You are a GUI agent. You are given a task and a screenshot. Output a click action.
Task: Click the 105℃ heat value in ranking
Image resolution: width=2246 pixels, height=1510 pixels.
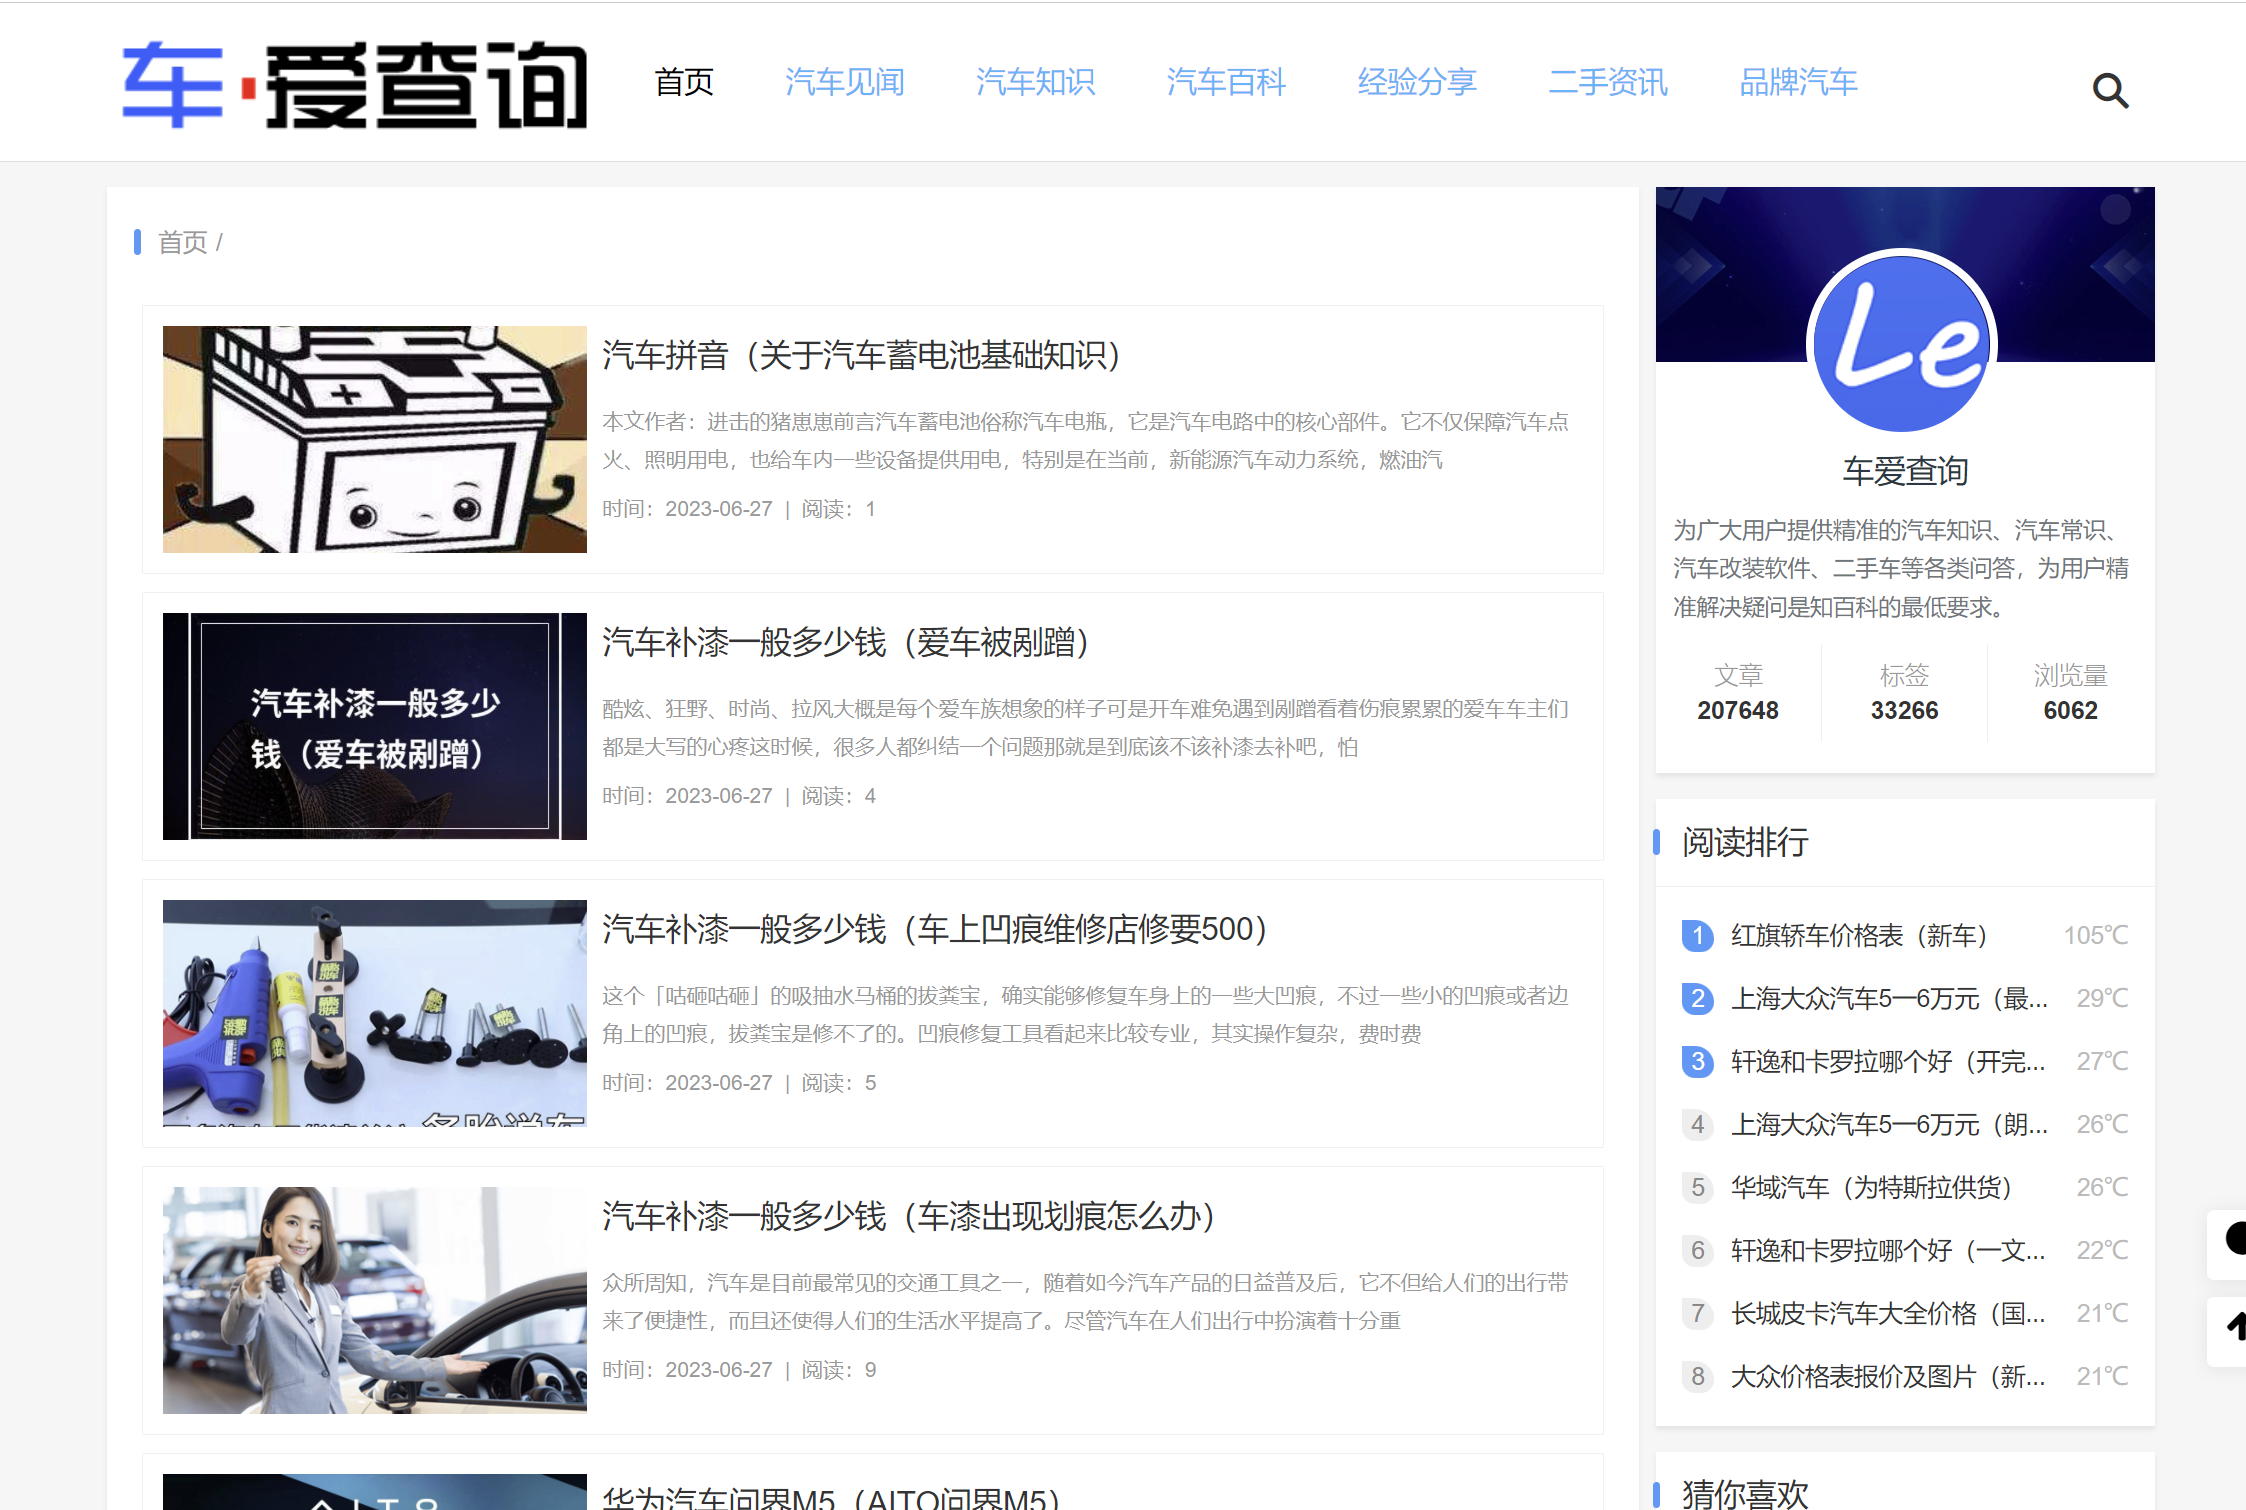[x=2096, y=935]
